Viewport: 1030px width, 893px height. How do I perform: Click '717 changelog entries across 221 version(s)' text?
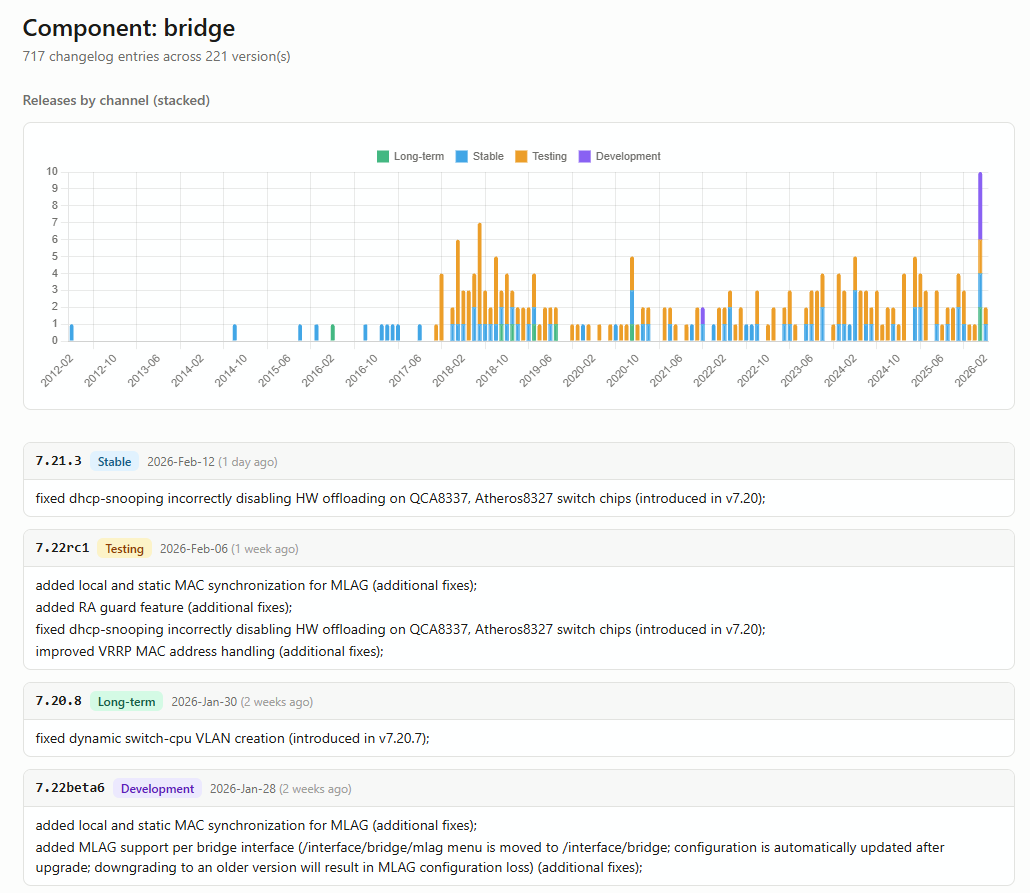156,57
